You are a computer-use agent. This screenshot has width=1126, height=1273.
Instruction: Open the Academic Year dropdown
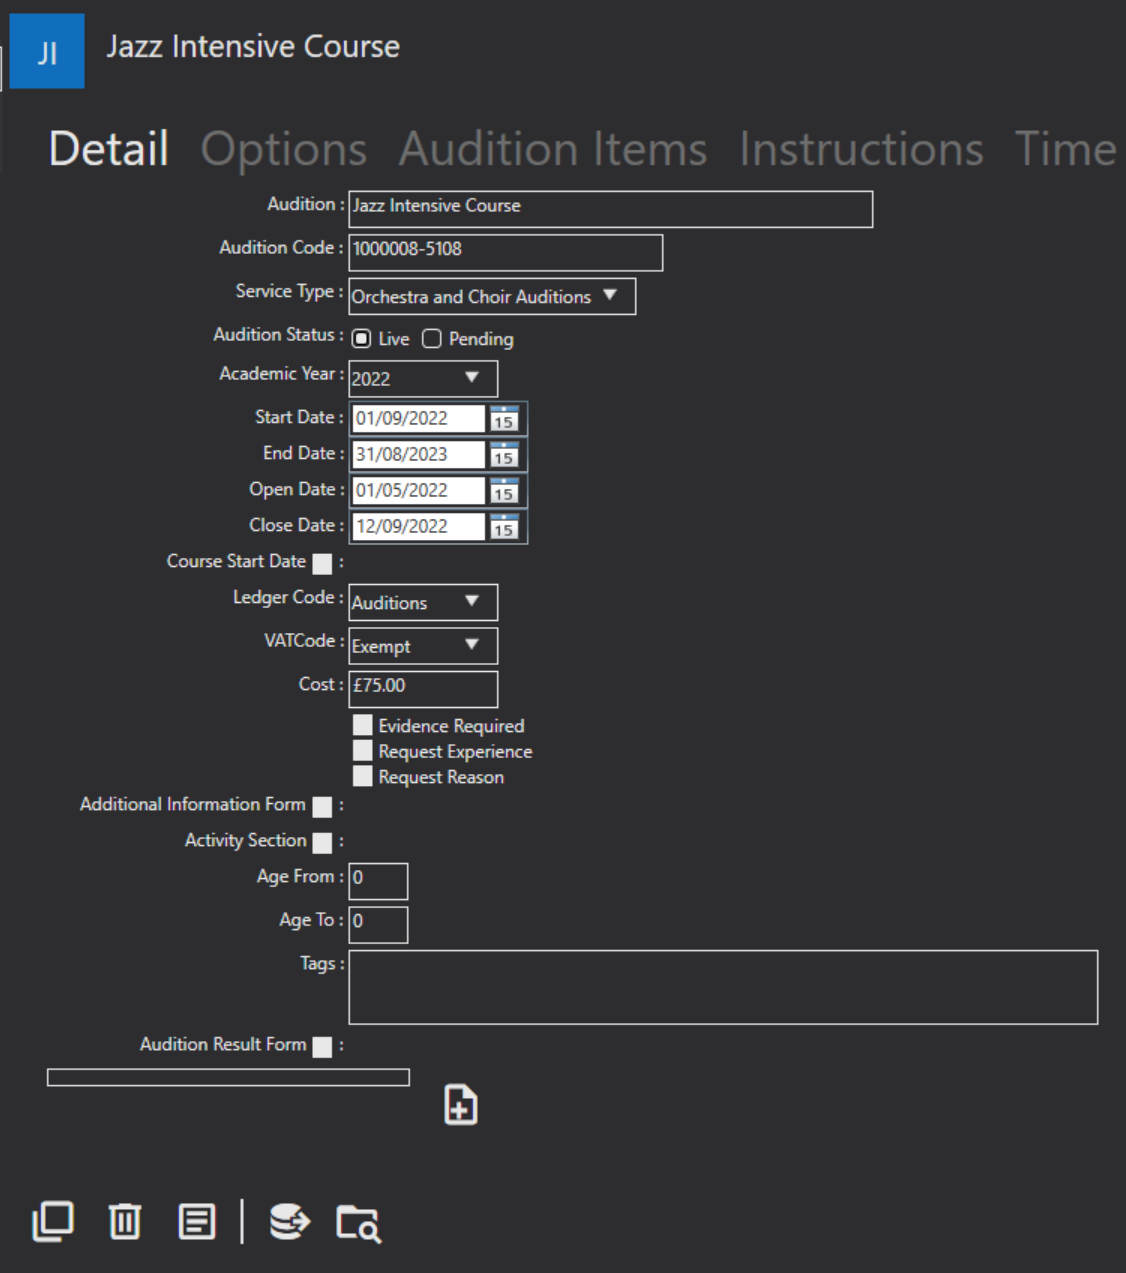tap(473, 378)
